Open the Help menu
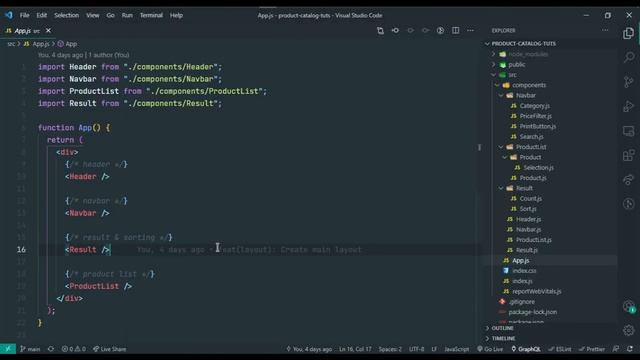 click(x=176, y=15)
